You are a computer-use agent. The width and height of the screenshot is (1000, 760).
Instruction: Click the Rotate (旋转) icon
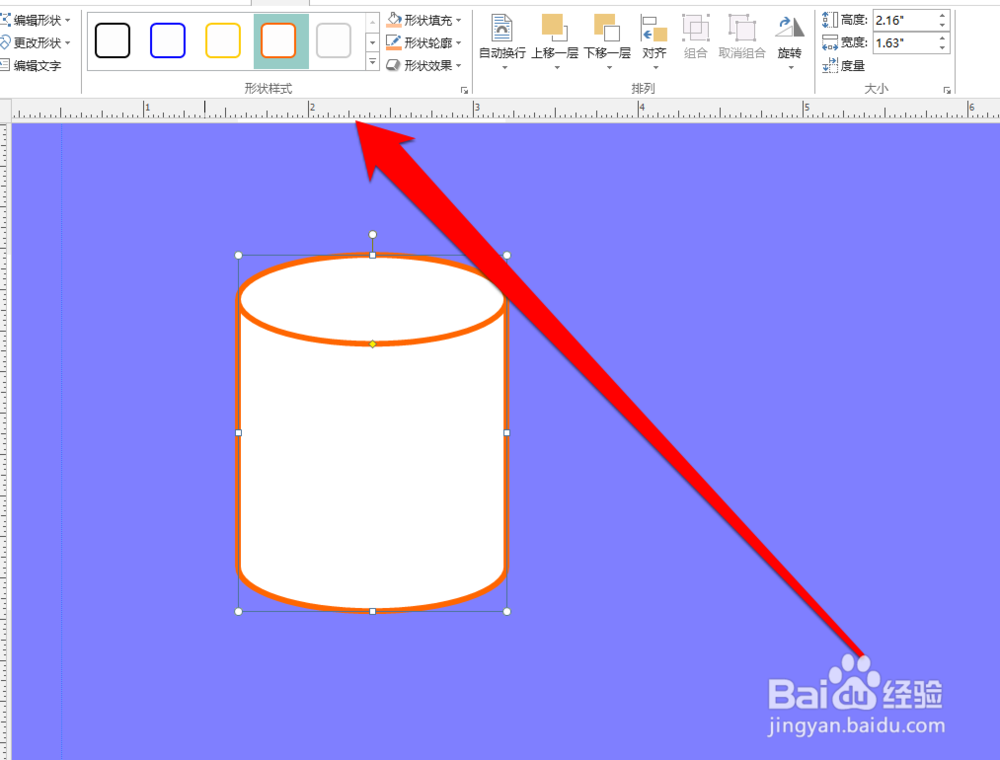[790, 27]
